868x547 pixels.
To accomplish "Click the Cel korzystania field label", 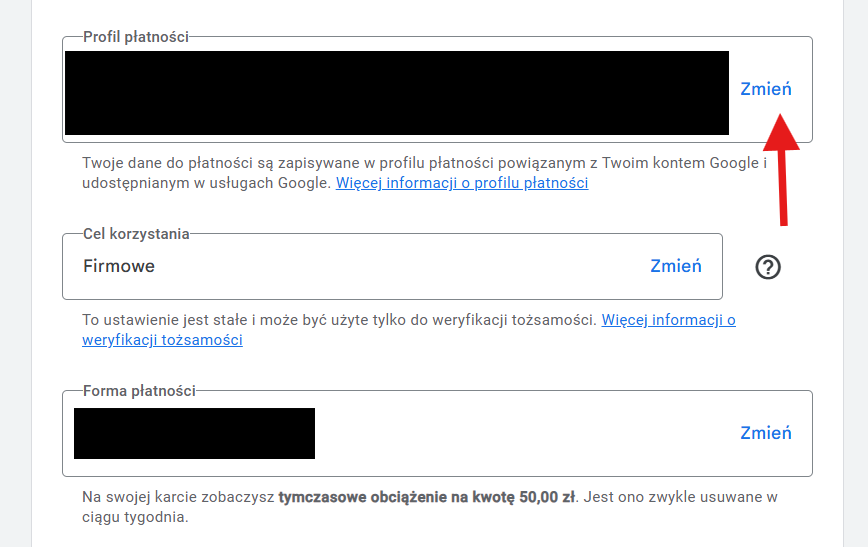I will pyautogui.click(x=136, y=234).
